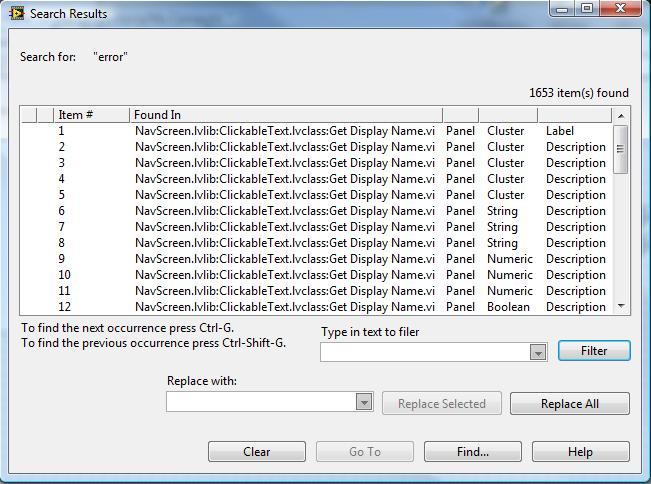Click "Cluster" cell in row 1
This screenshot has width=651, height=484.
(506, 131)
